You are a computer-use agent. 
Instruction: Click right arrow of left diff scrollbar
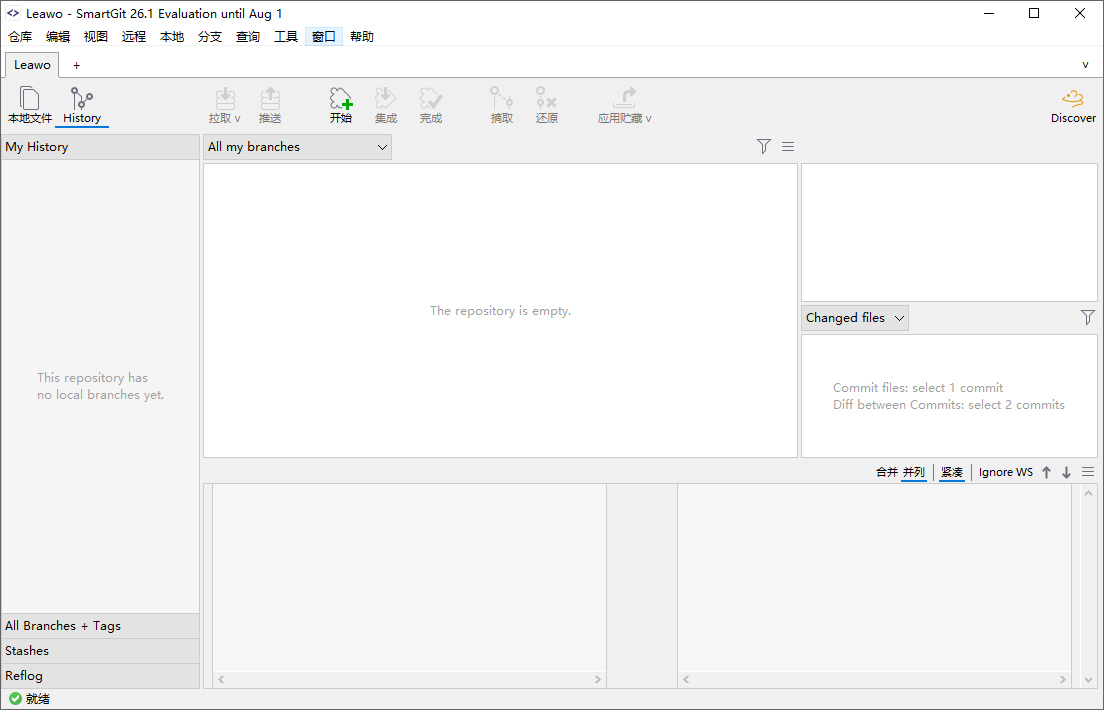pyautogui.click(x=598, y=680)
